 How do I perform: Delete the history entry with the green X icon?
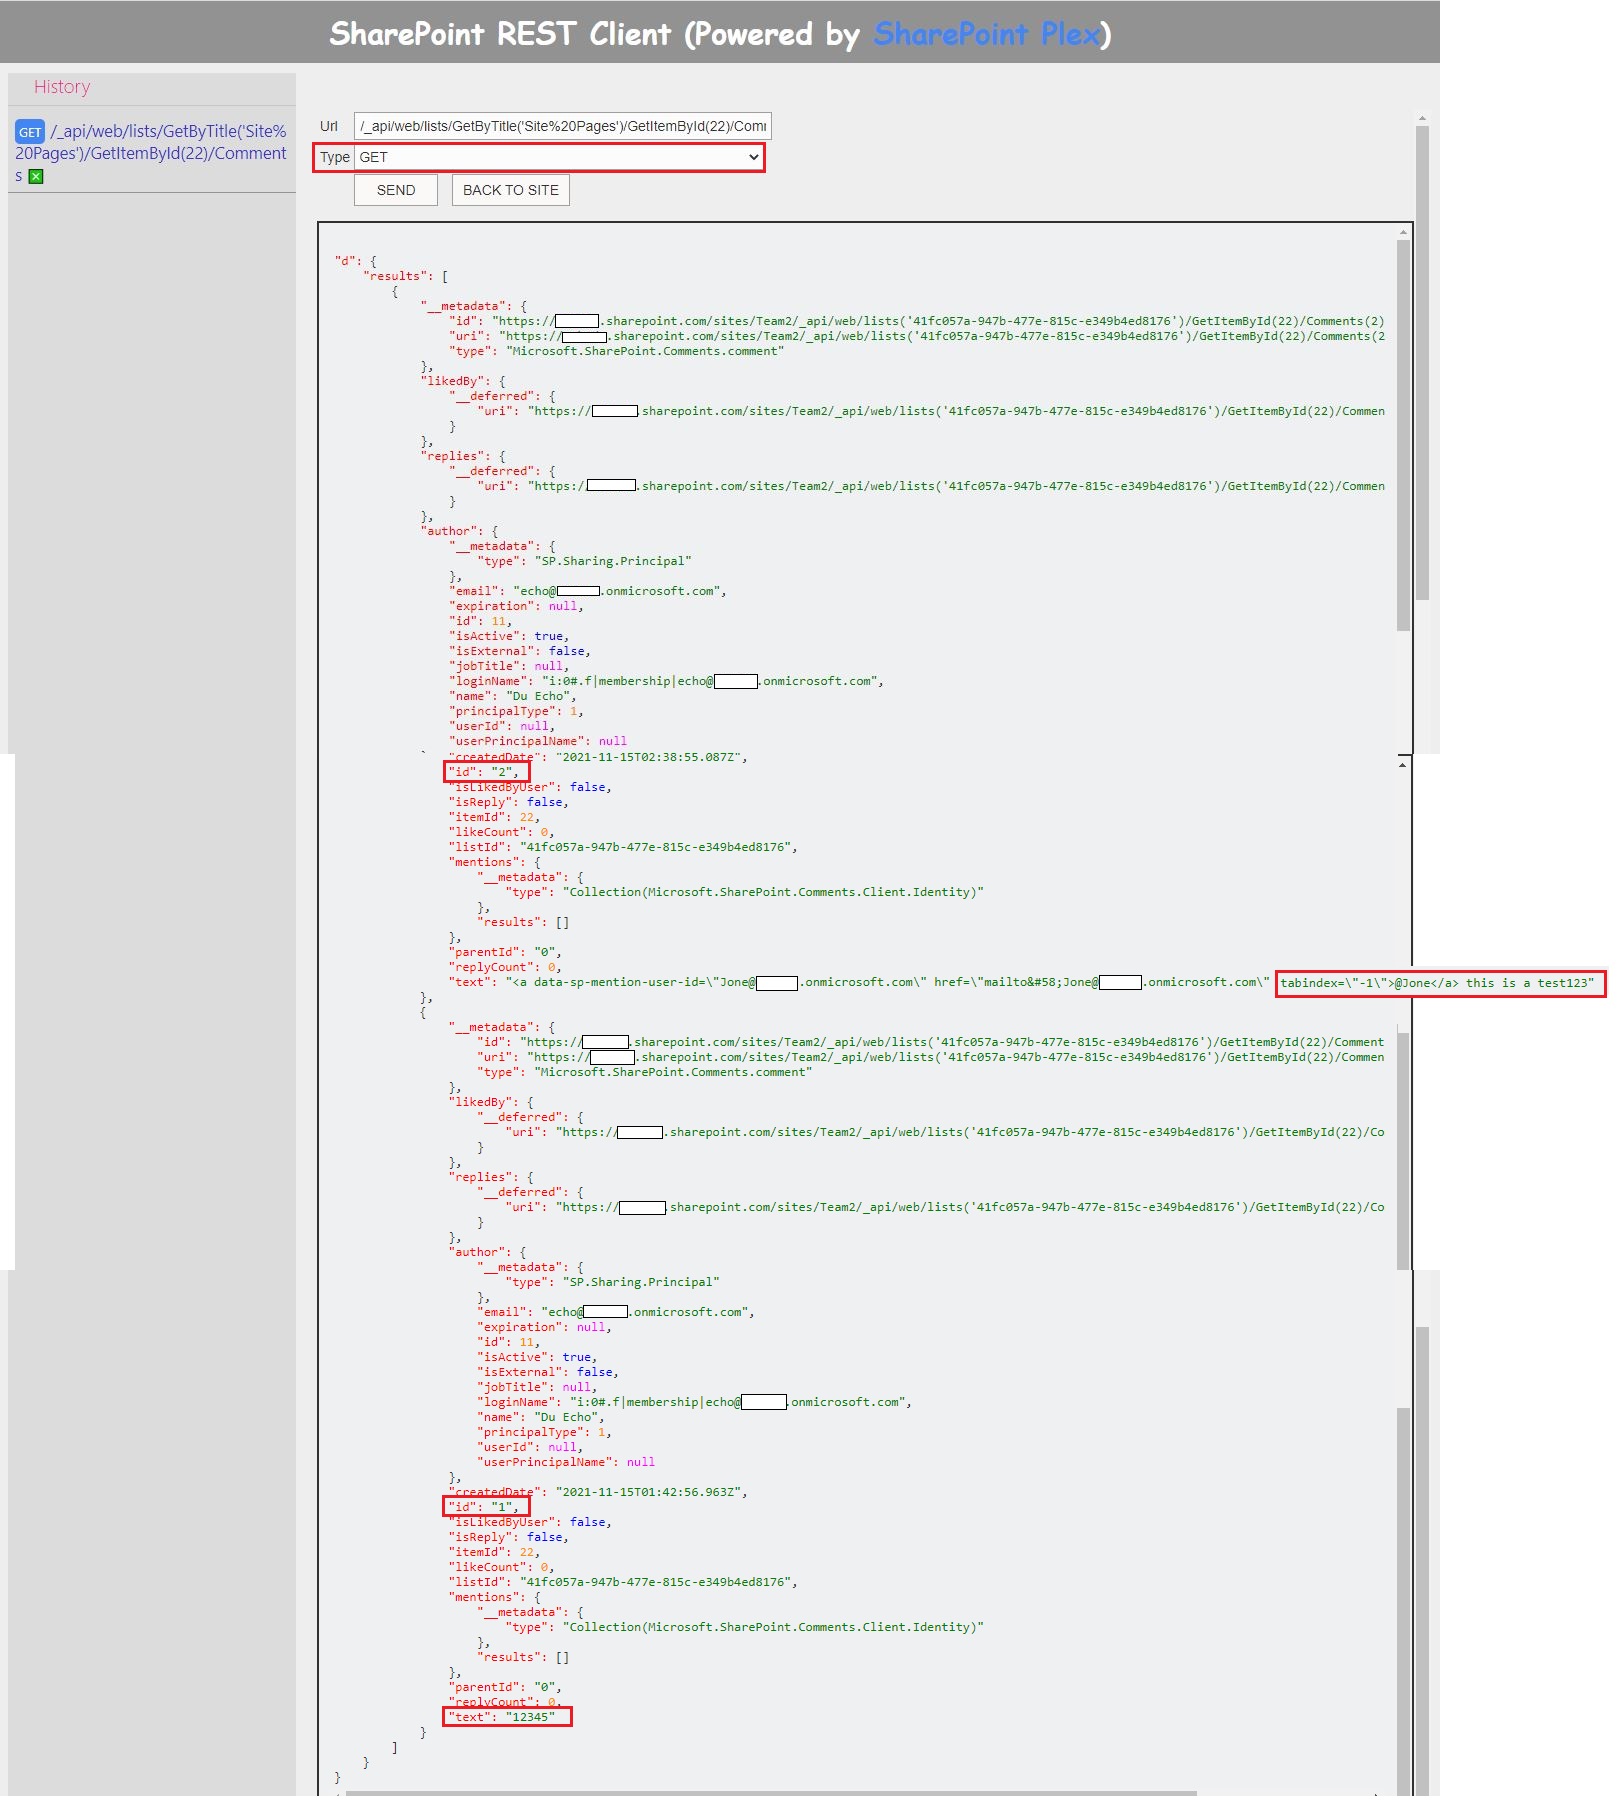pos(36,177)
